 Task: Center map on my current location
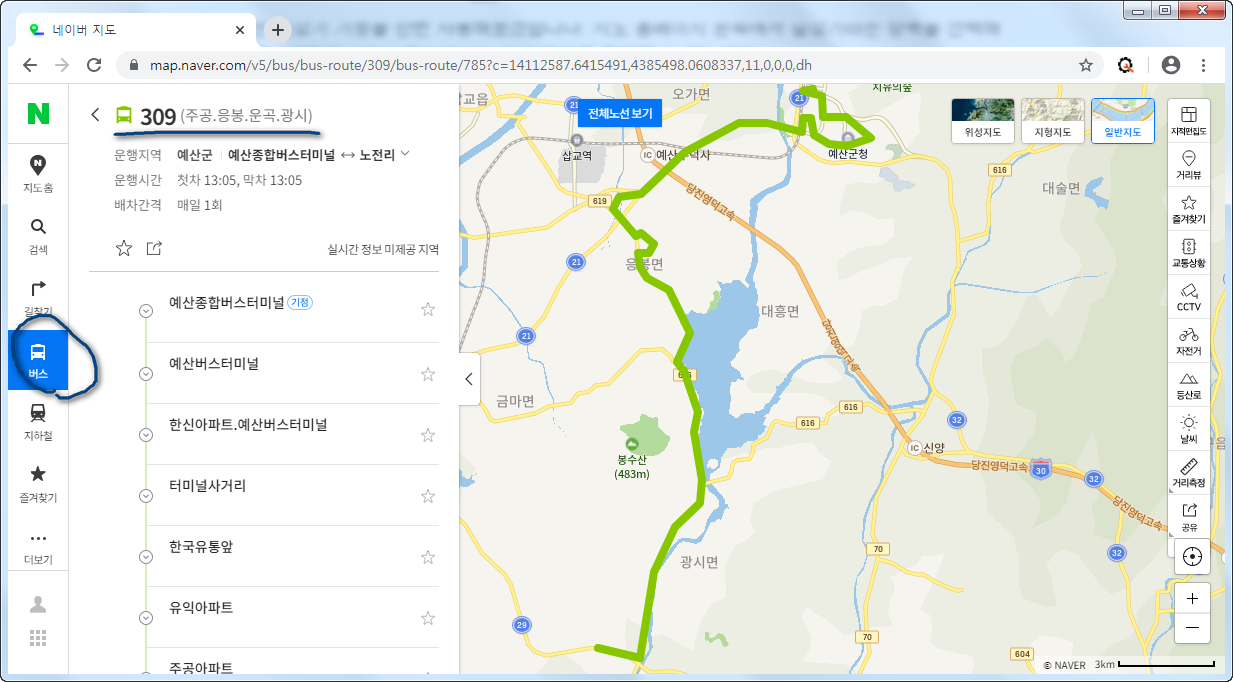[x=1191, y=556]
